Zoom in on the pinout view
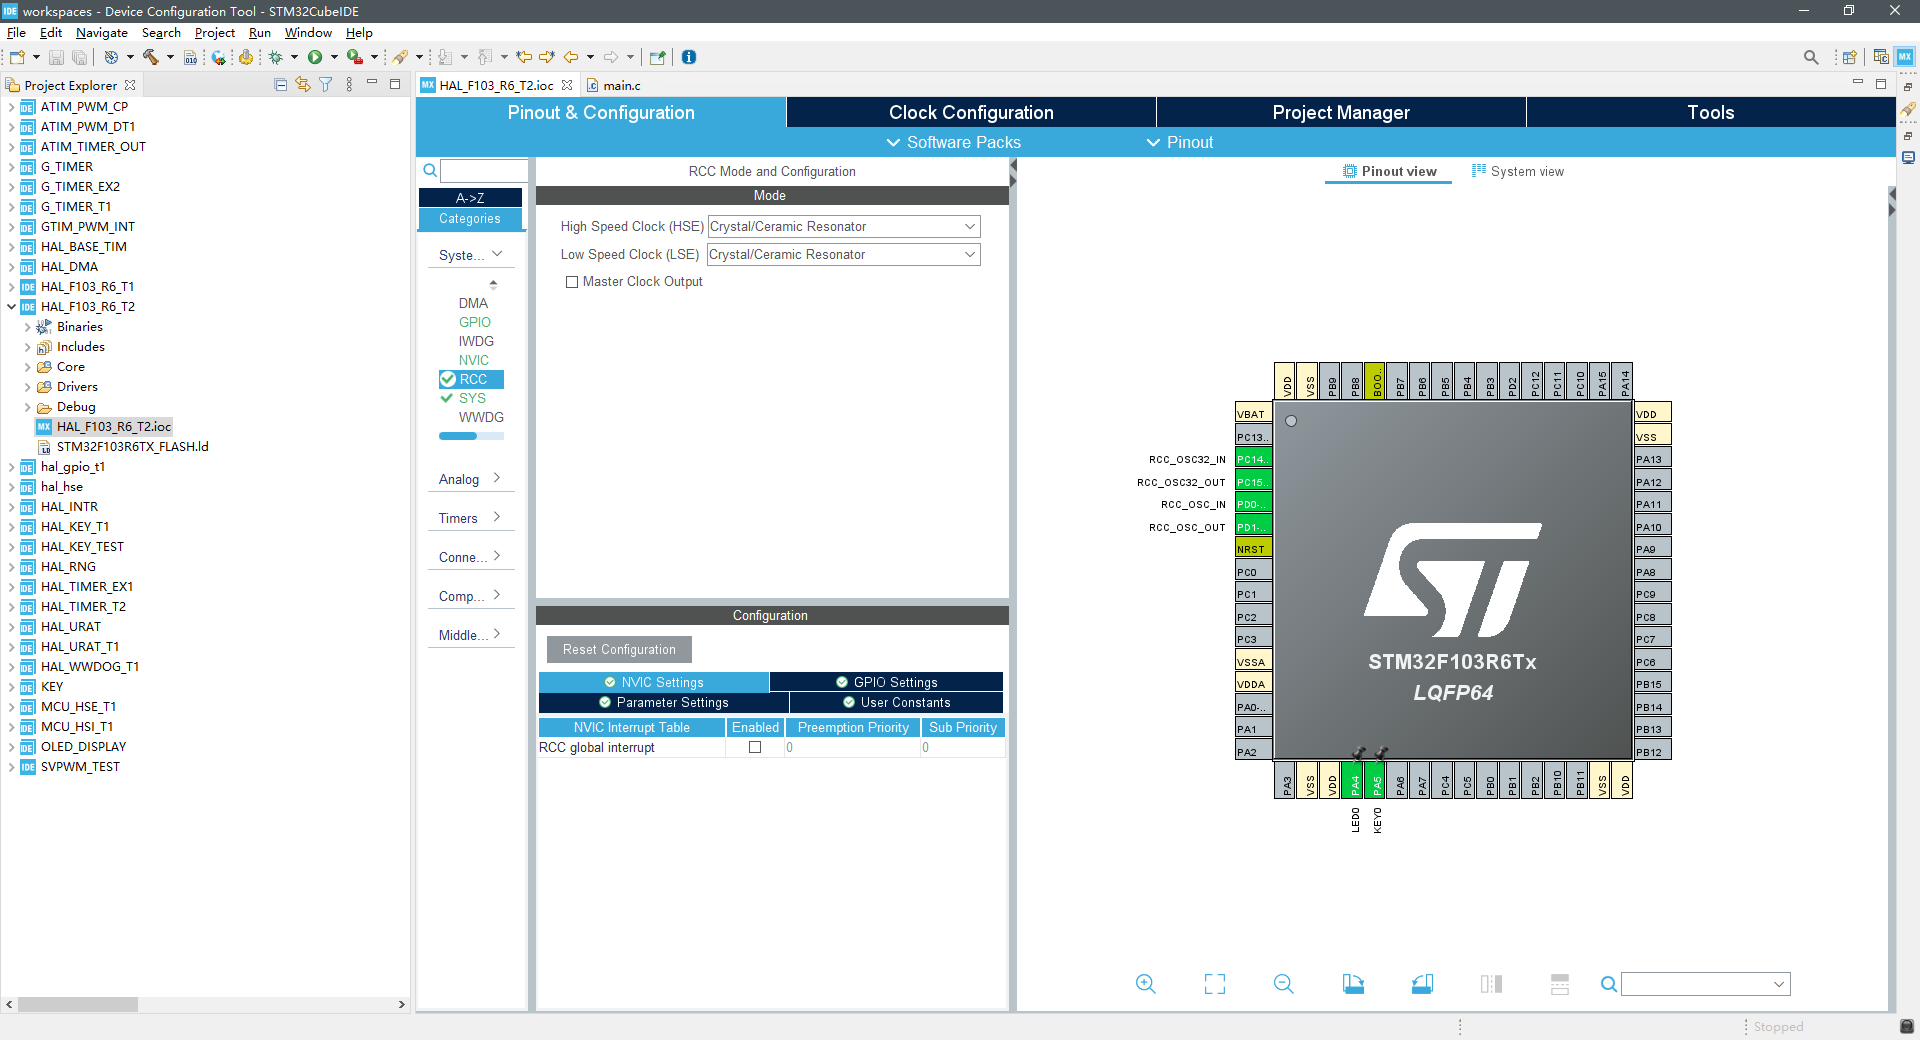The image size is (1920, 1040). [1144, 983]
